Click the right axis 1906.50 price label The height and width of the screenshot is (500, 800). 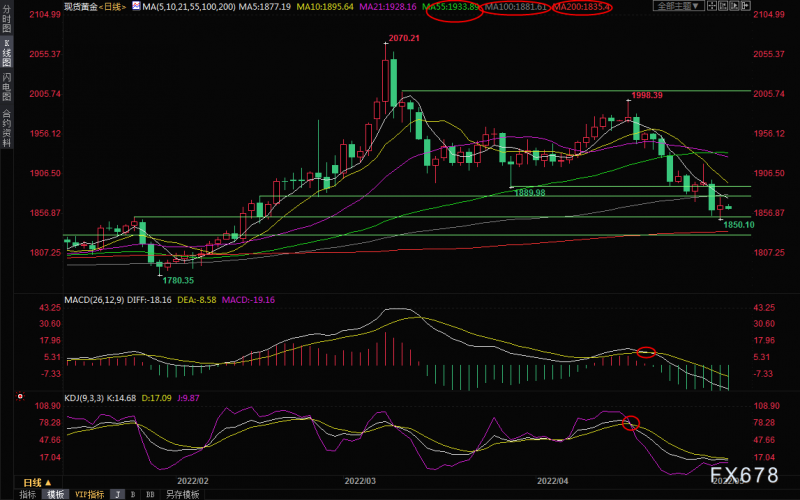769,173
